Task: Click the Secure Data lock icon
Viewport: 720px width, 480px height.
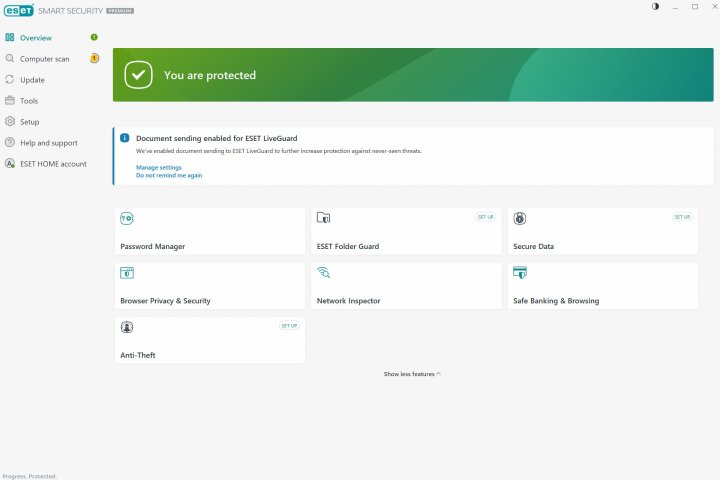Action: [x=520, y=218]
